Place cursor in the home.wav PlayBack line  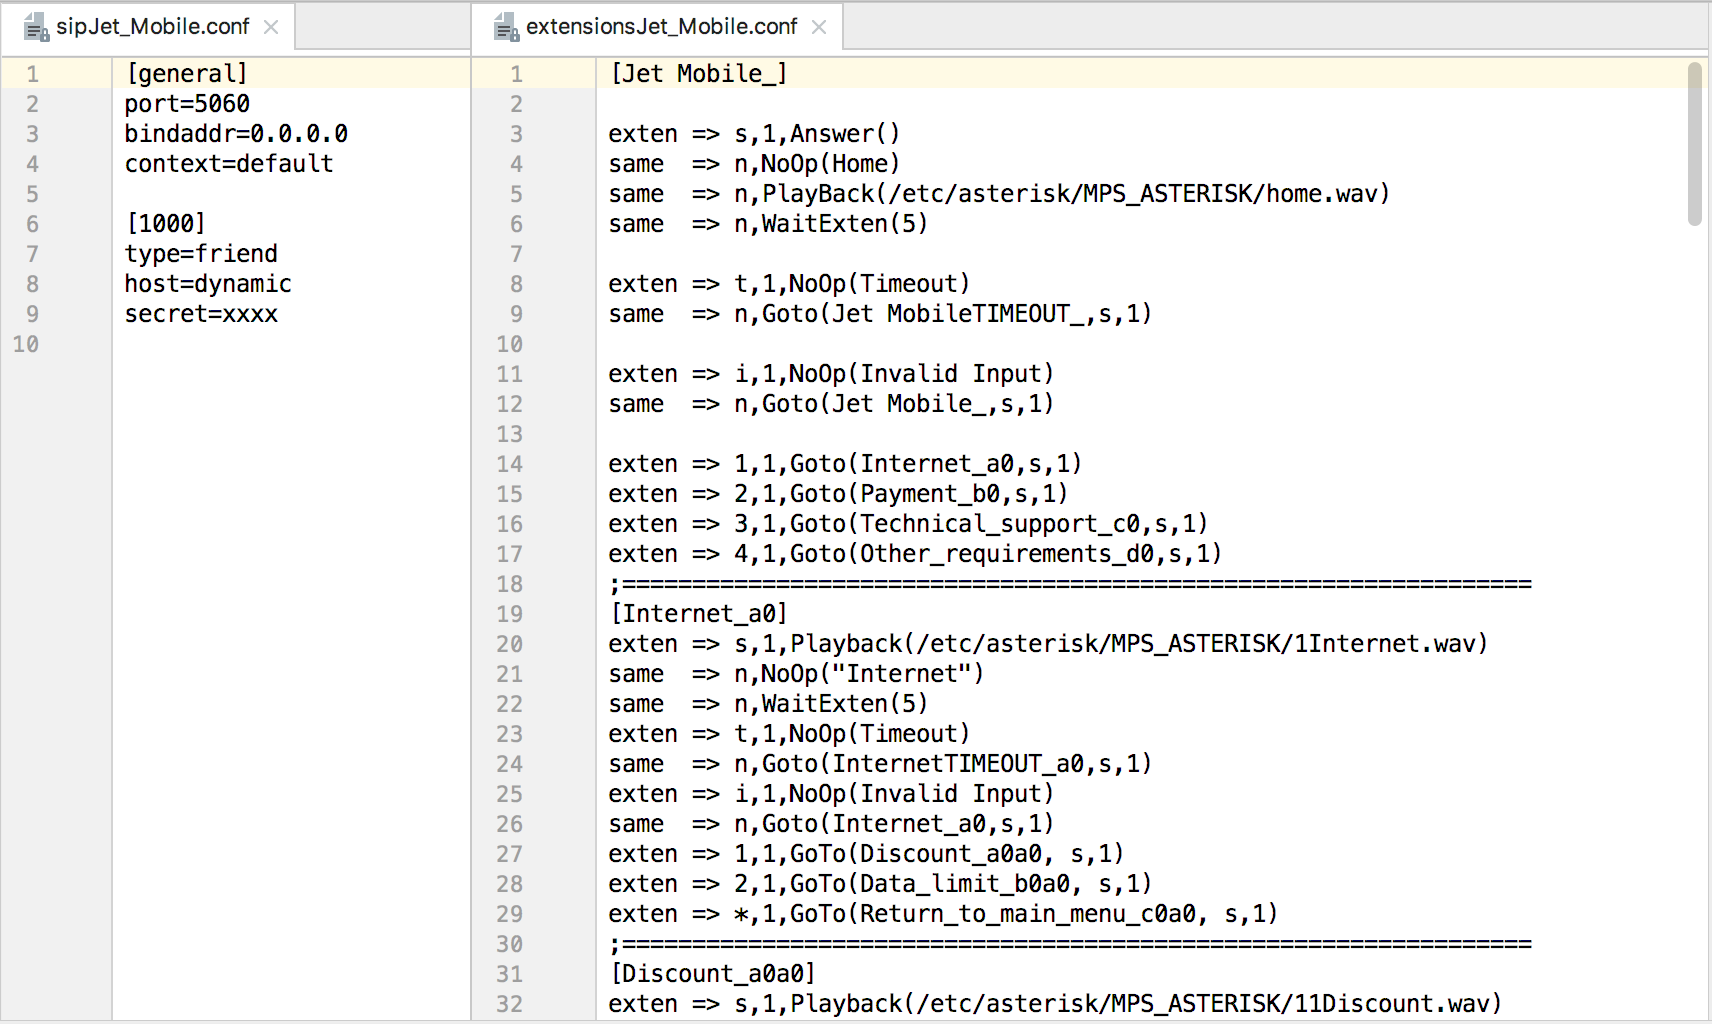click(998, 194)
